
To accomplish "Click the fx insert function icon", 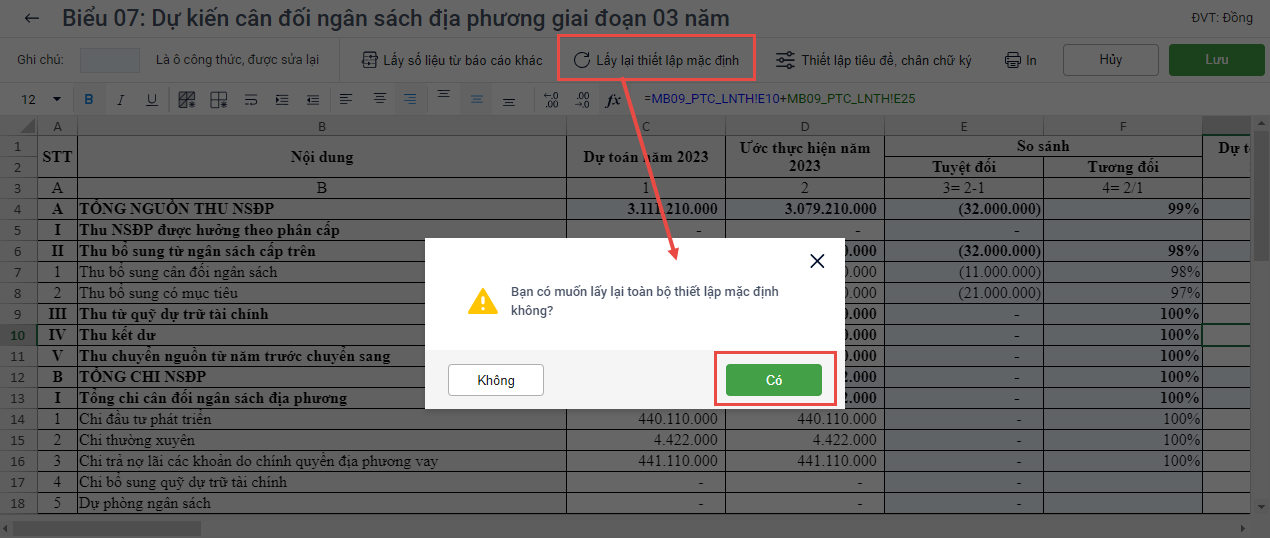I will (613, 100).
